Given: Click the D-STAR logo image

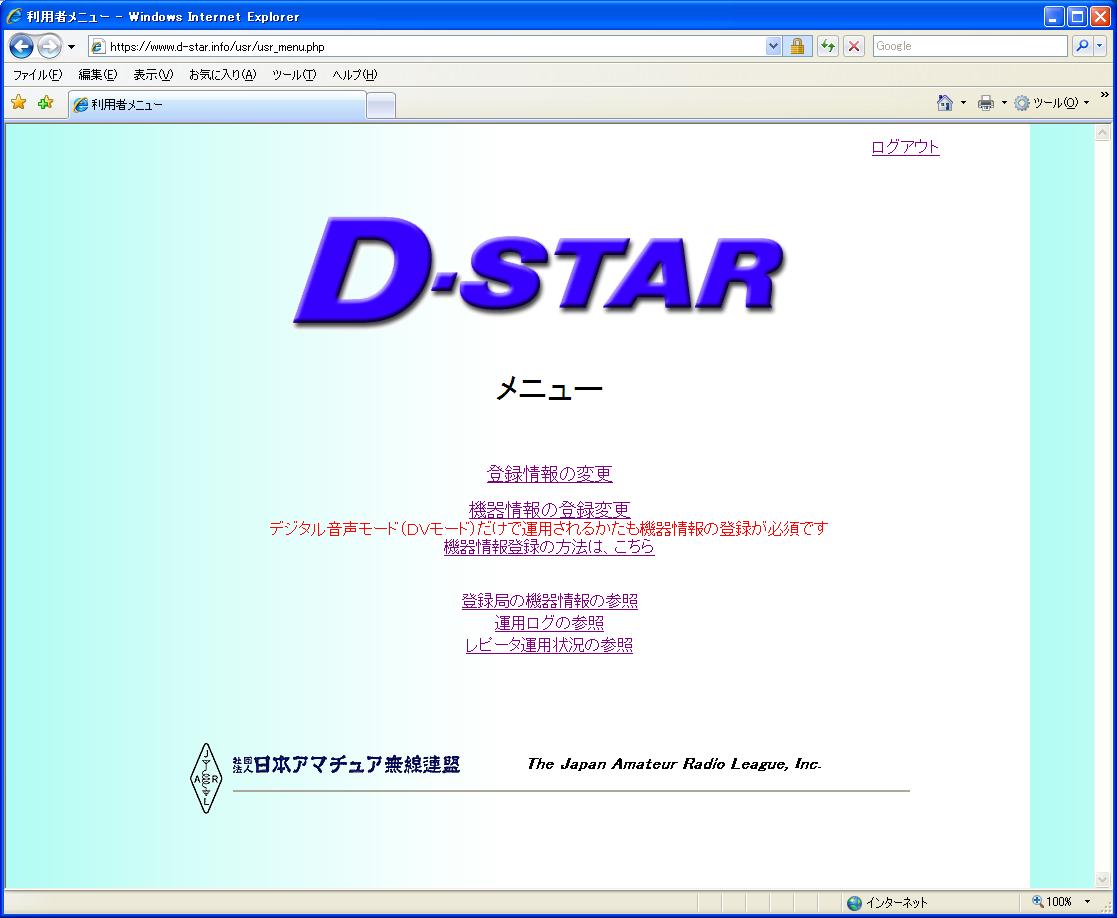Looking at the screenshot, I should [539, 271].
